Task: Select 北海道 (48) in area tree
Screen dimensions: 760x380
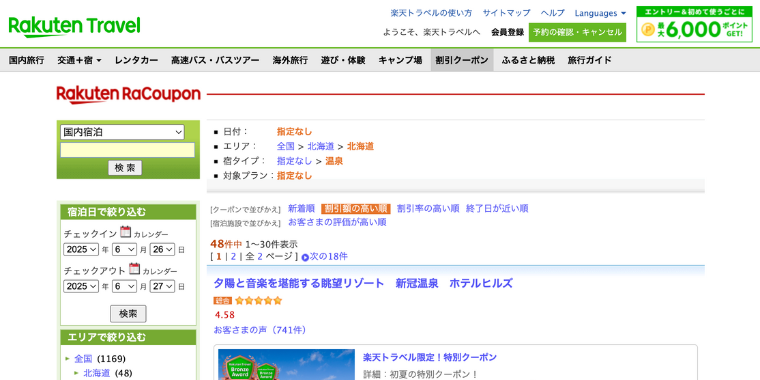Action: pyautogui.click(x=97, y=373)
